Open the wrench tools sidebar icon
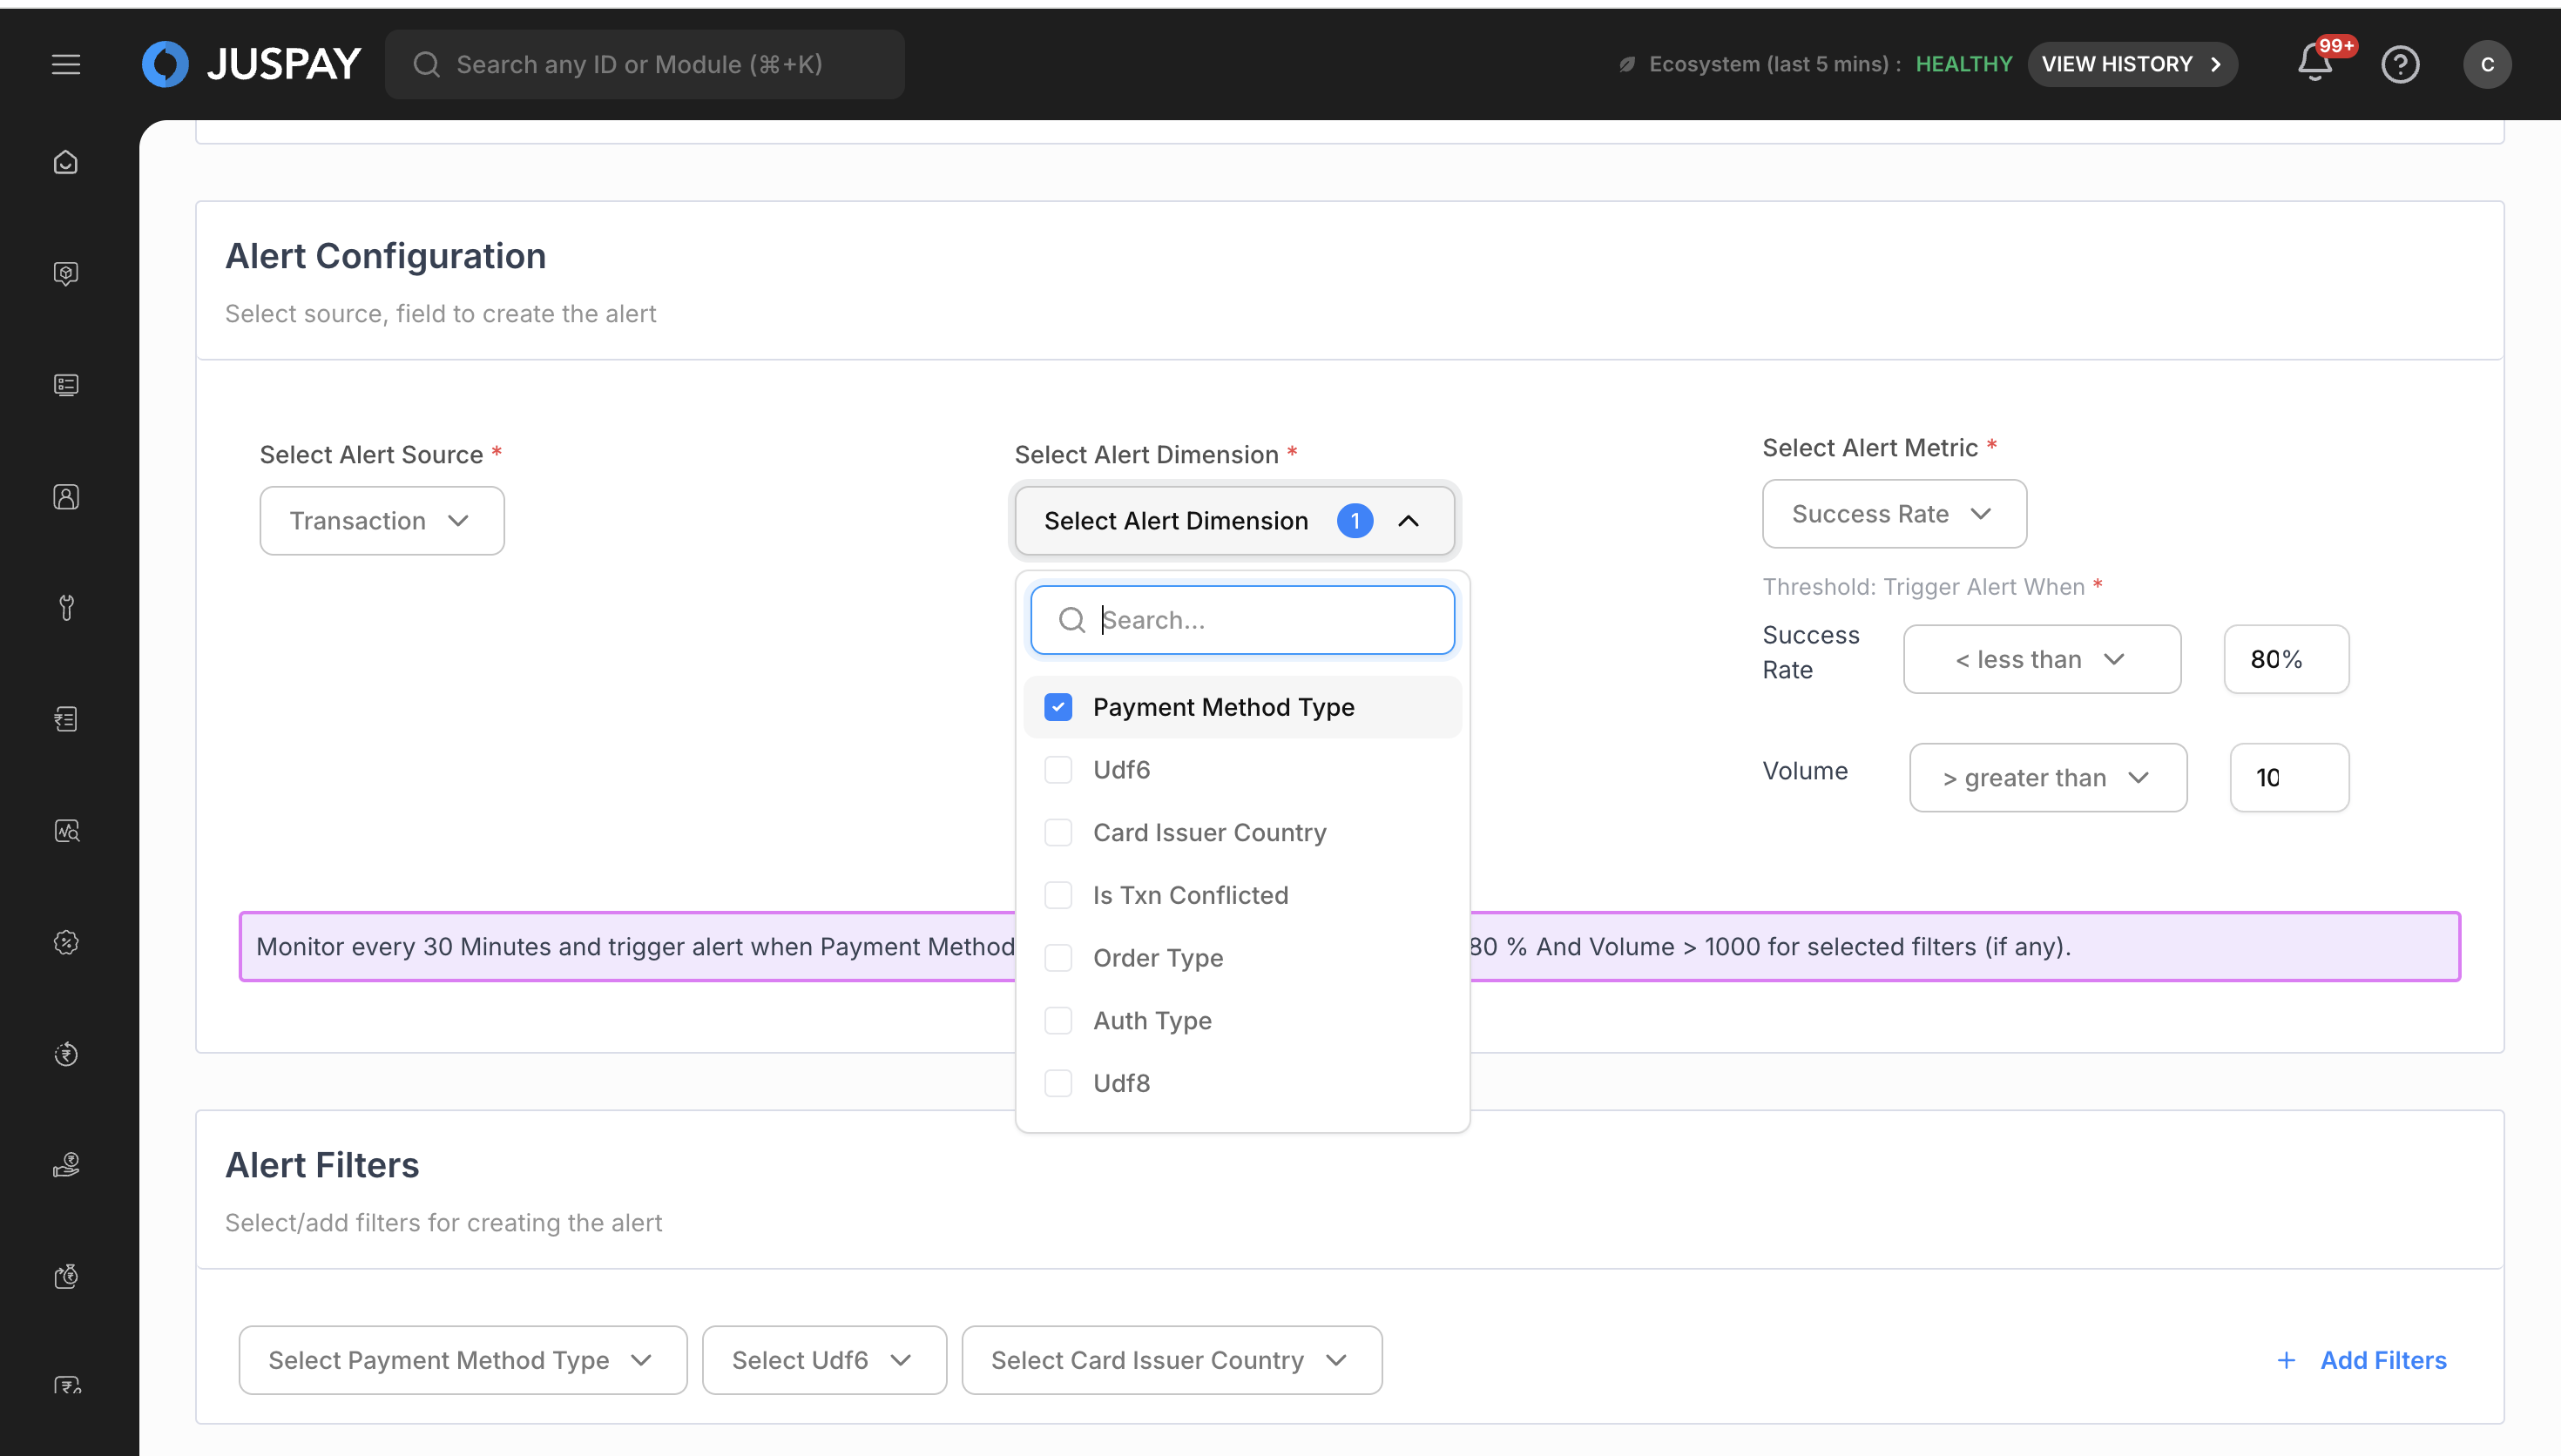2561x1456 pixels. (66, 607)
